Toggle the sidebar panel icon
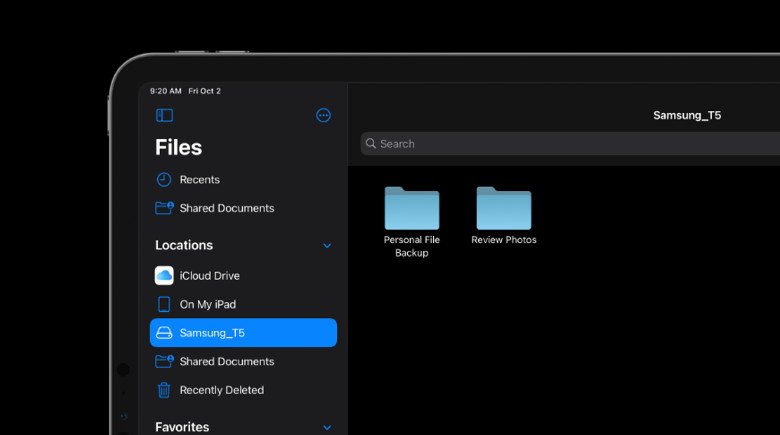 point(164,115)
